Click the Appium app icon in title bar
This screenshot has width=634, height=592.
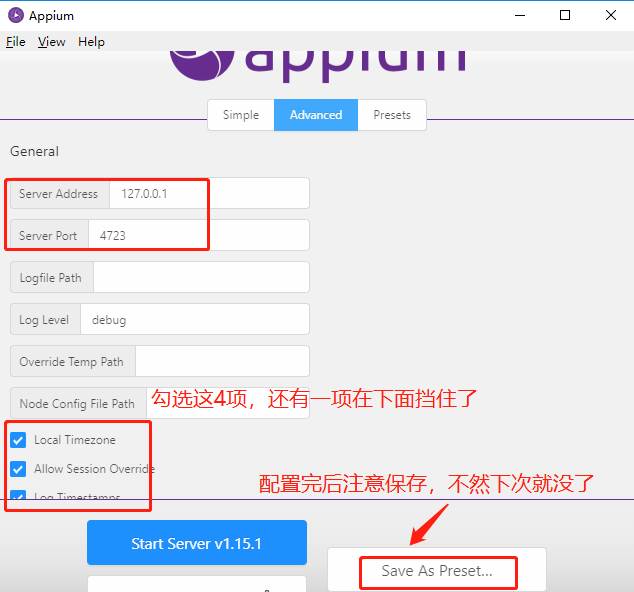(x=16, y=15)
